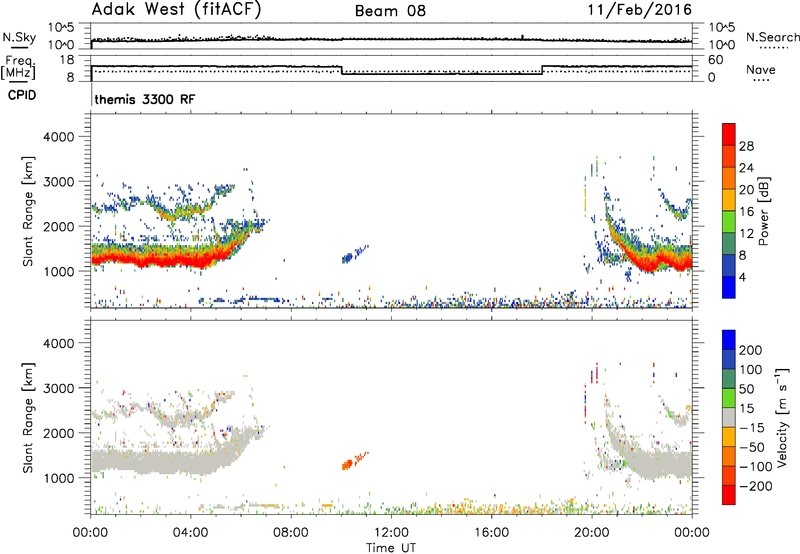The width and height of the screenshot is (800, 554).
Task: Click the "Slant Range [km]" label of velocity panel
Action: pos(28,418)
